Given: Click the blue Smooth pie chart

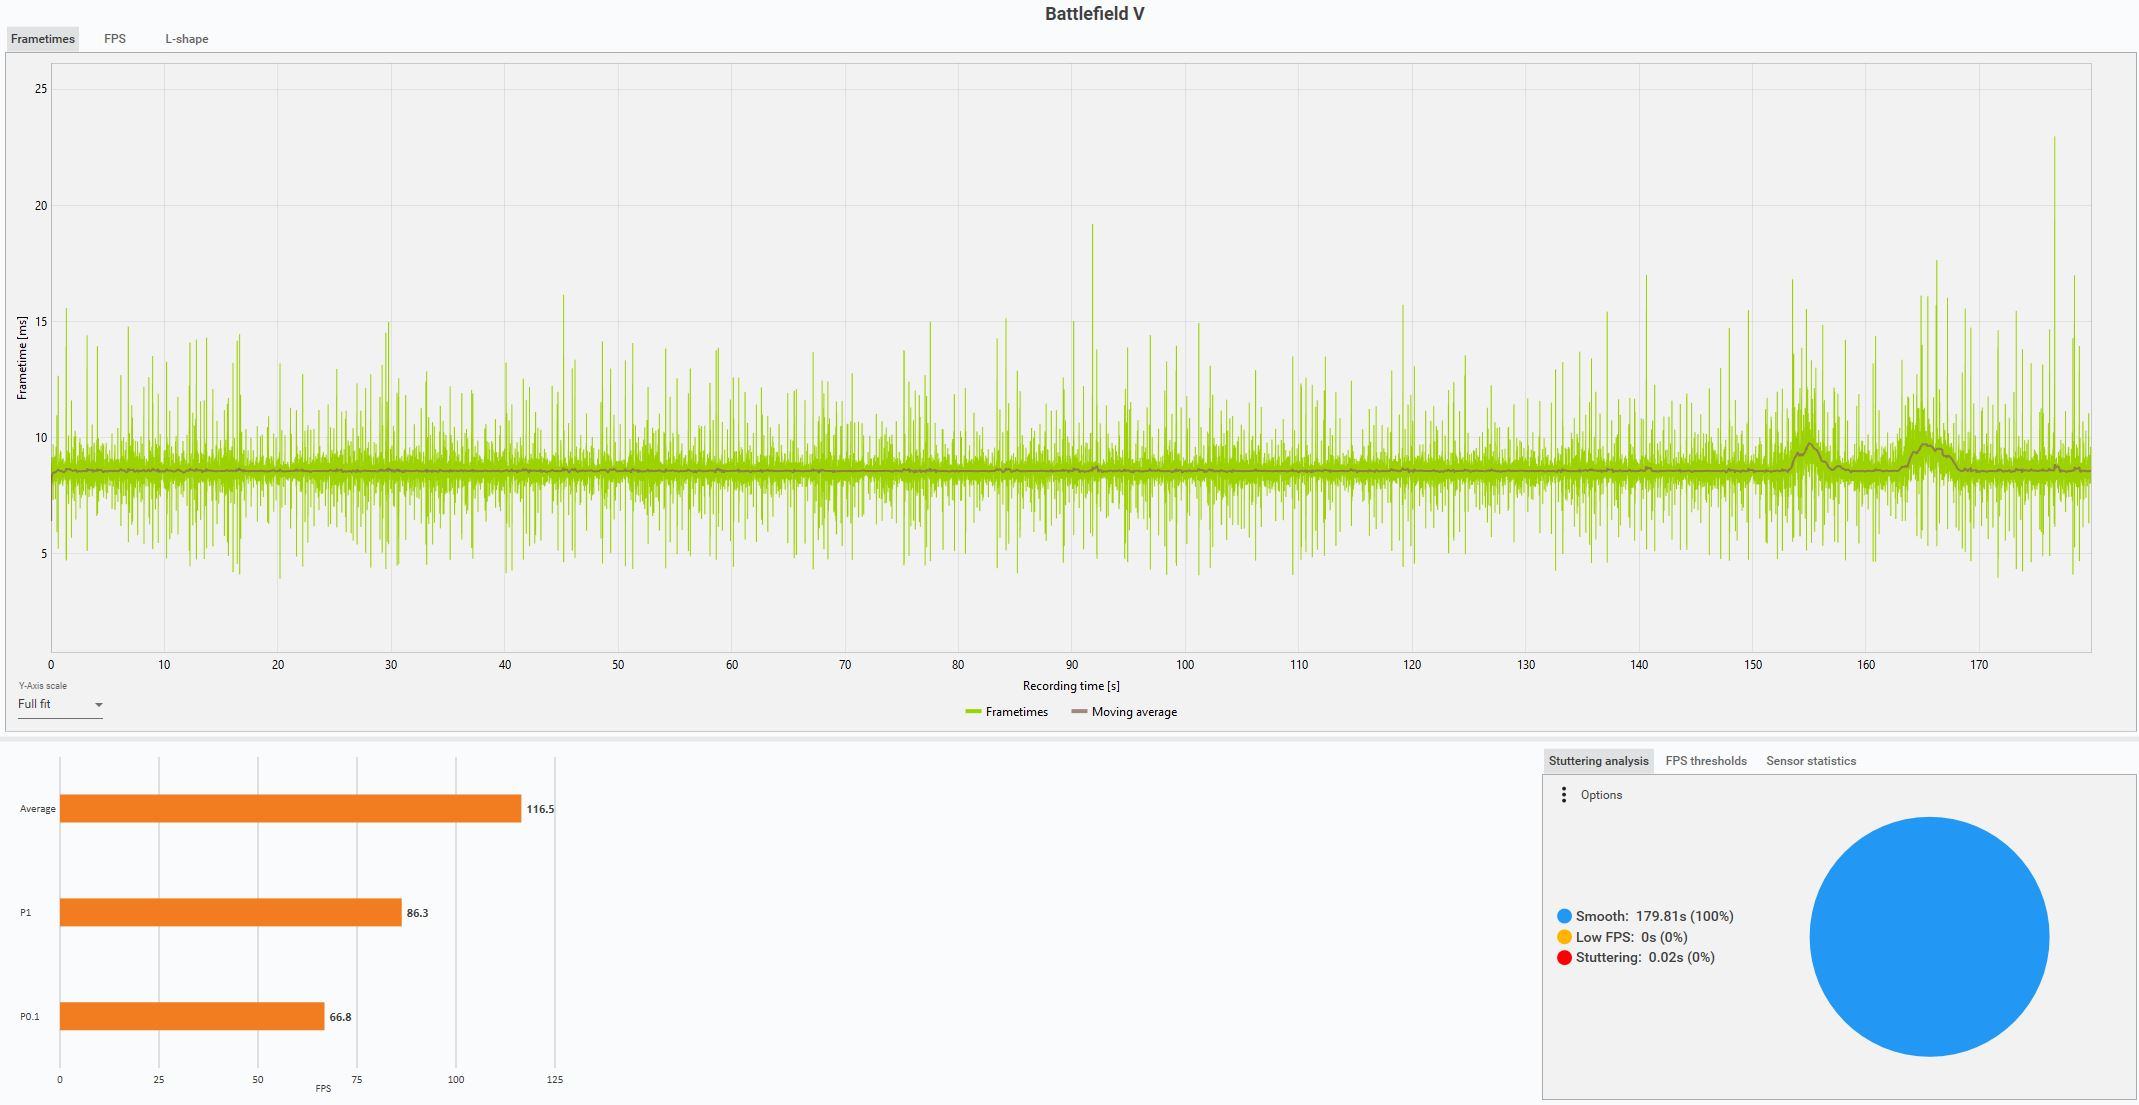Looking at the screenshot, I should [1929, 937].
